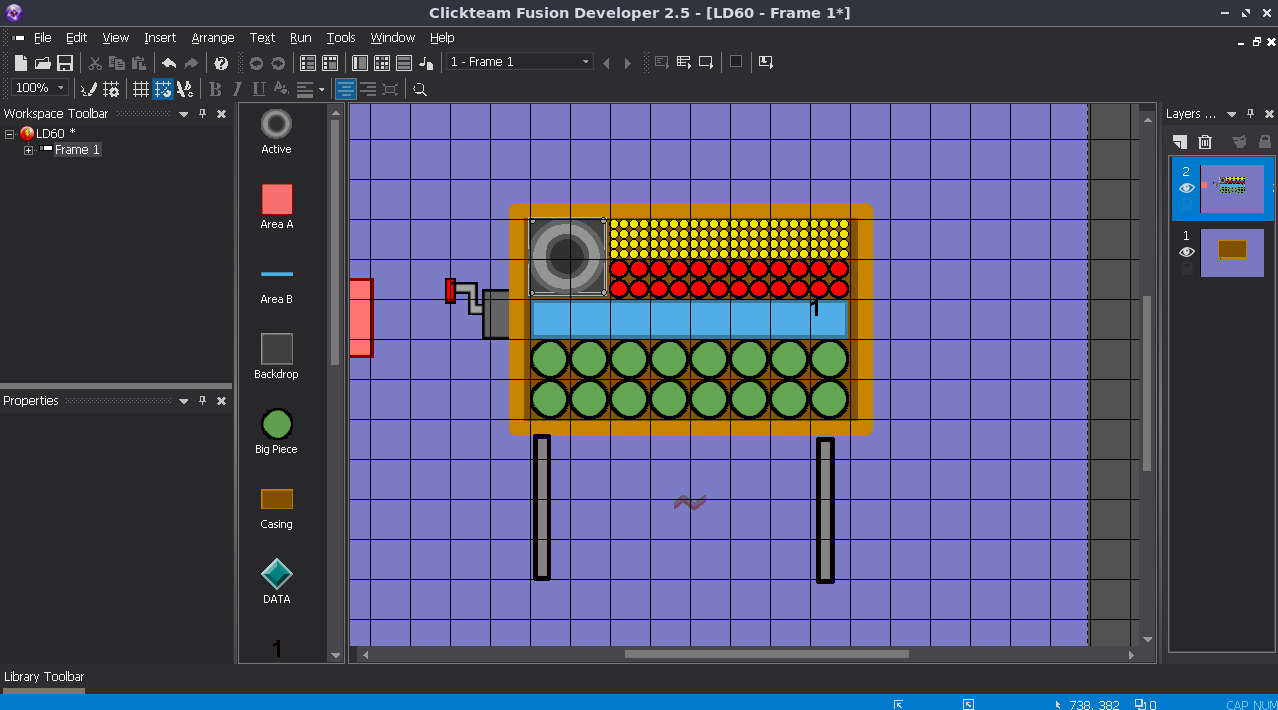Open the Run menu
This screenshot has width=1278, height=710.
301,37
